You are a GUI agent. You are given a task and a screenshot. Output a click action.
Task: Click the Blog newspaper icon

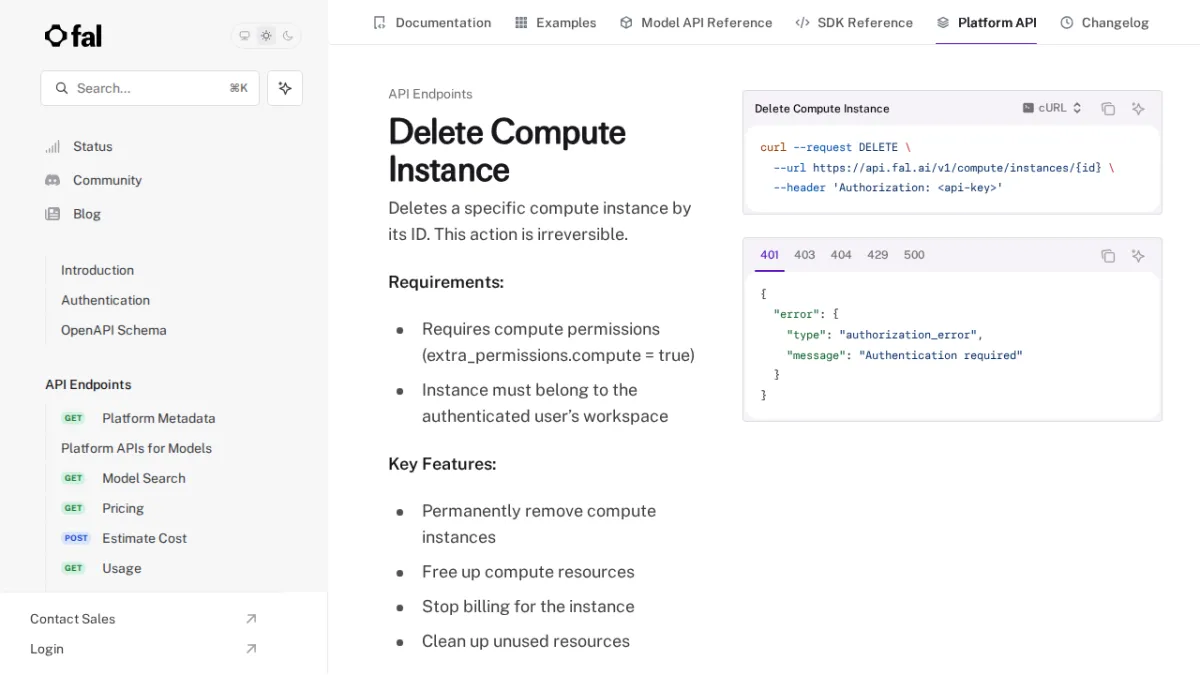[x=52, y=214]
